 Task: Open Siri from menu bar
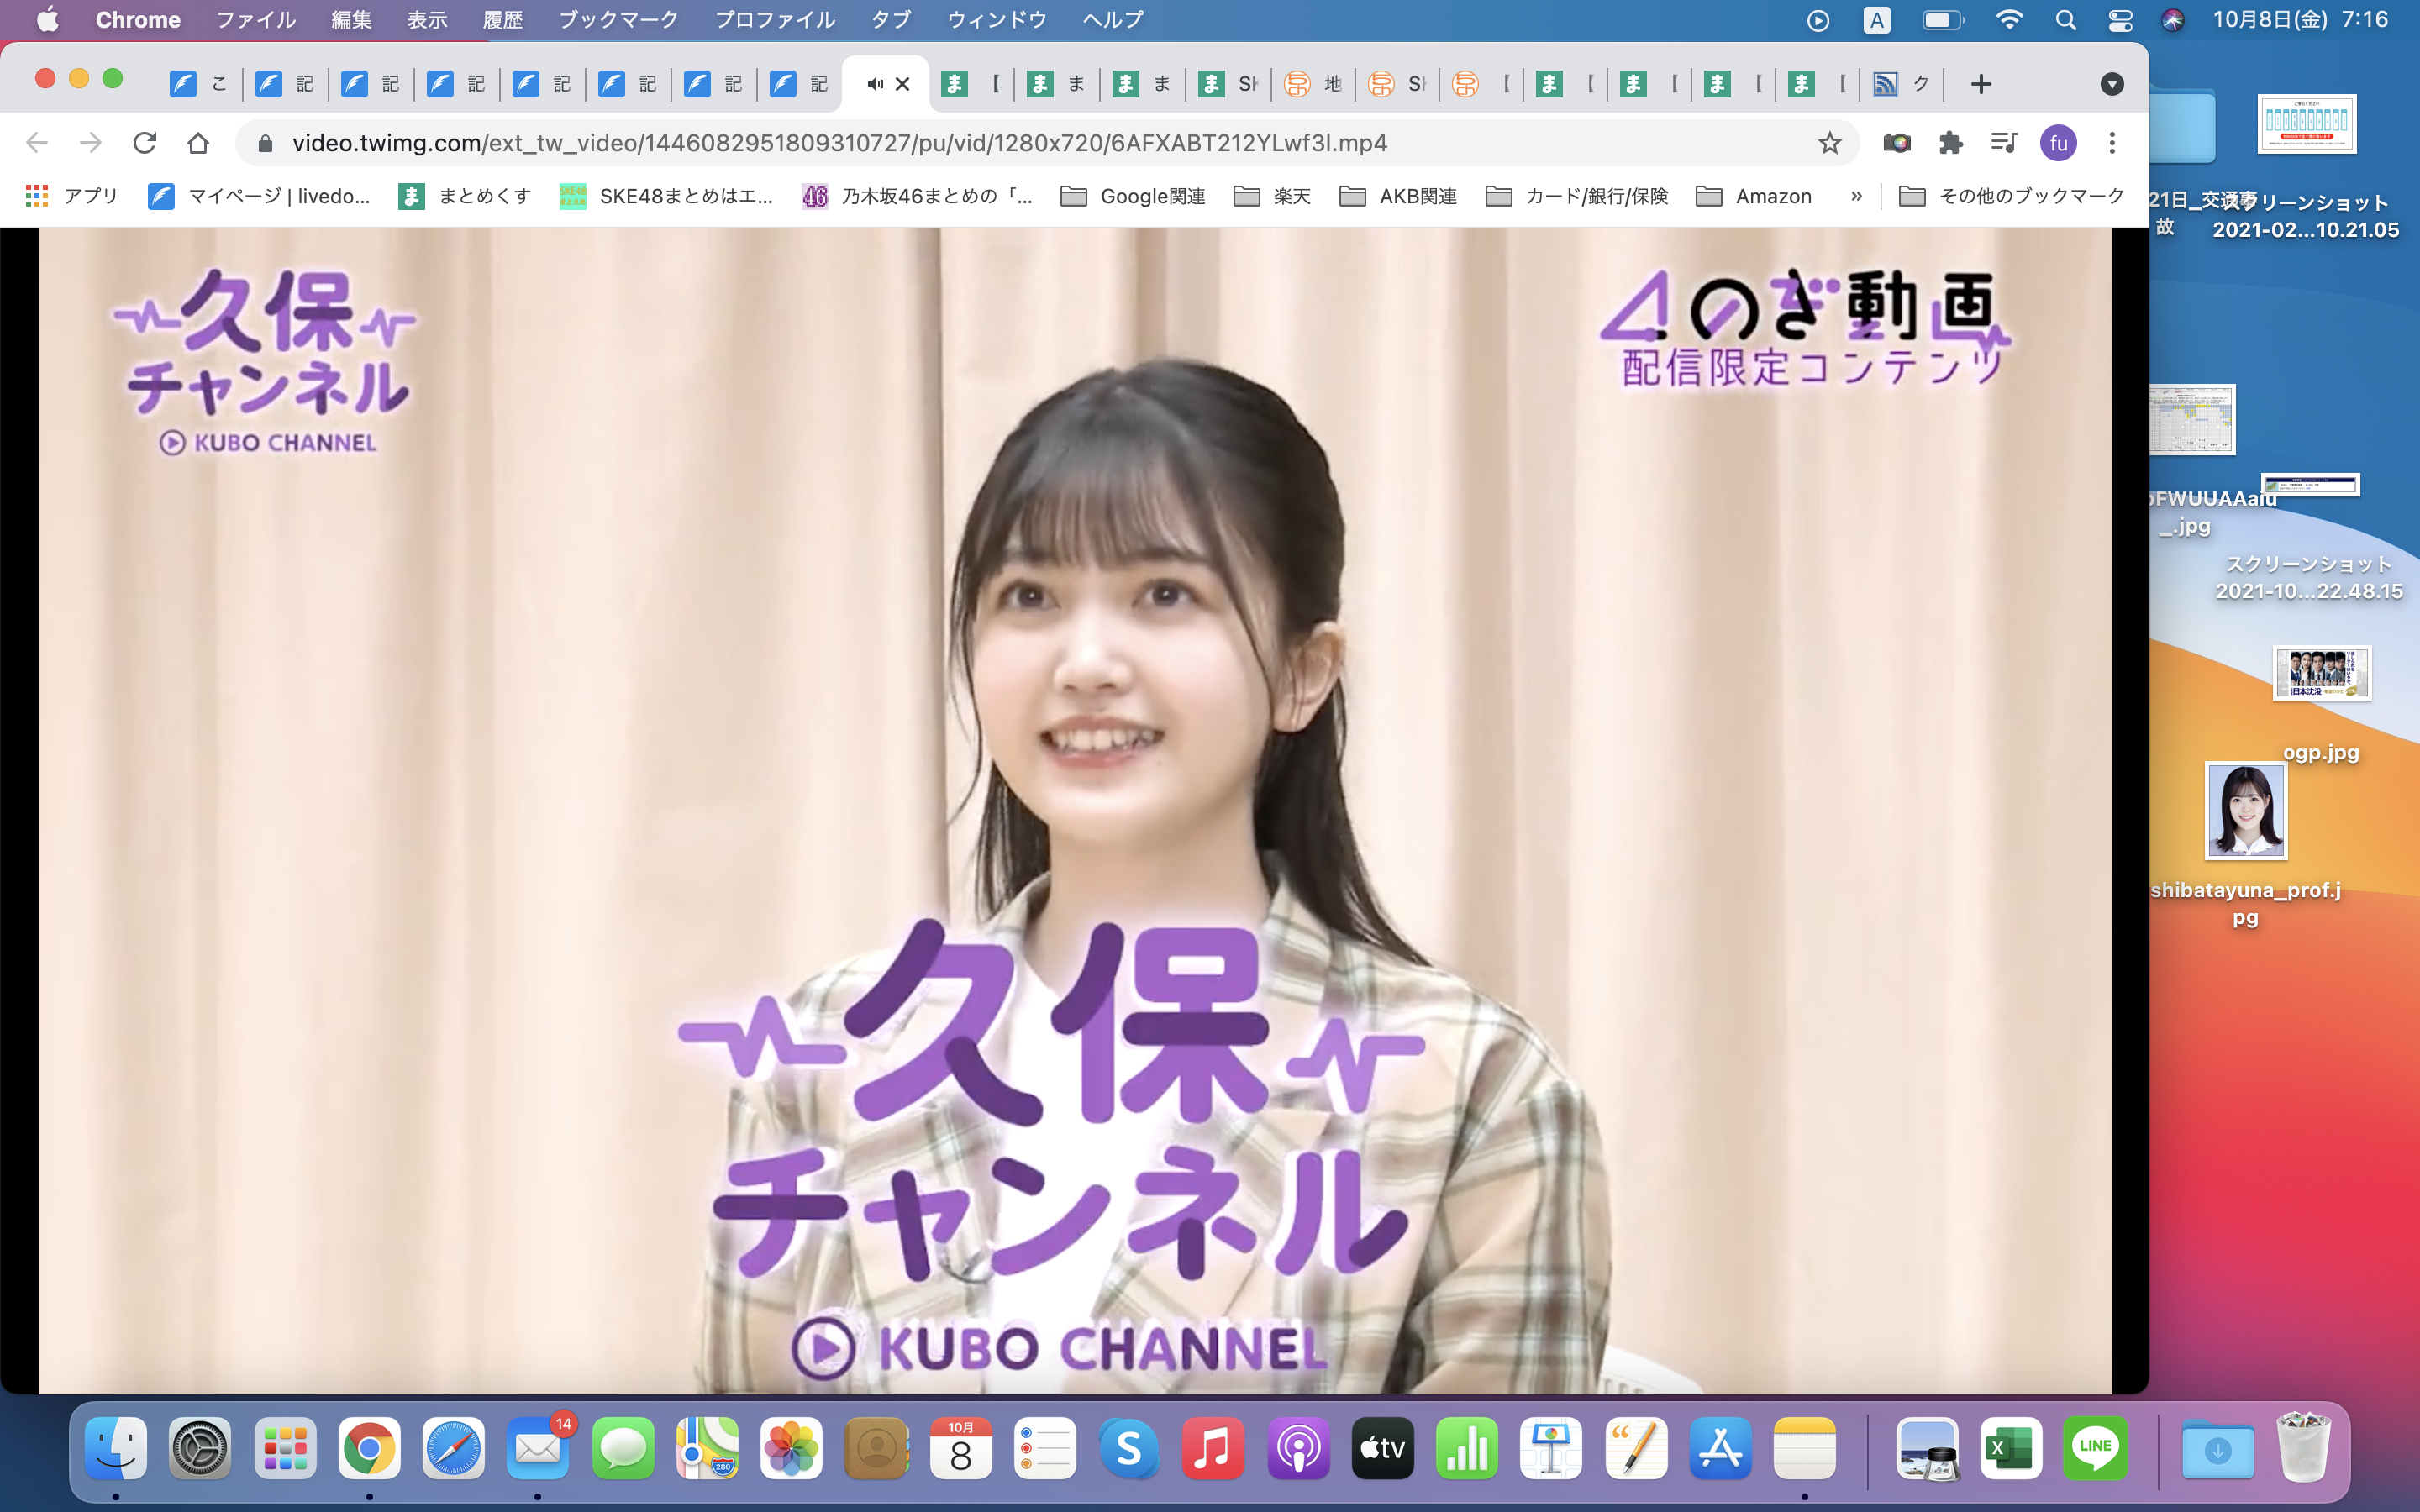(2172, 20)
